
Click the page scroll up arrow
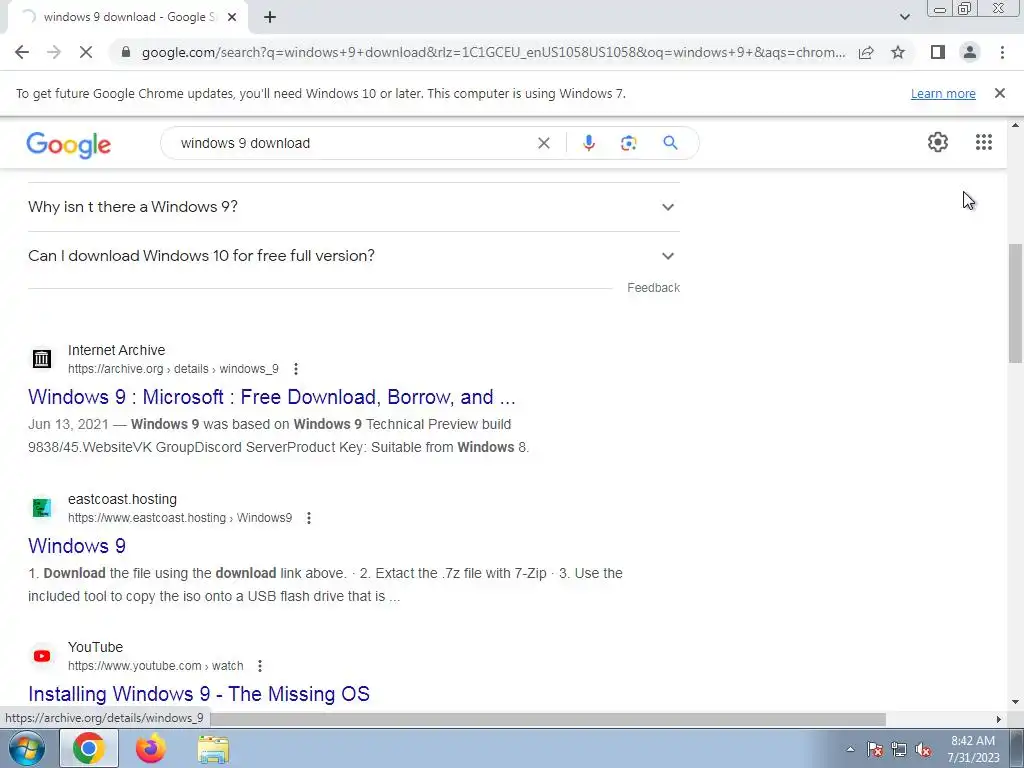[x=1015, y=125]
